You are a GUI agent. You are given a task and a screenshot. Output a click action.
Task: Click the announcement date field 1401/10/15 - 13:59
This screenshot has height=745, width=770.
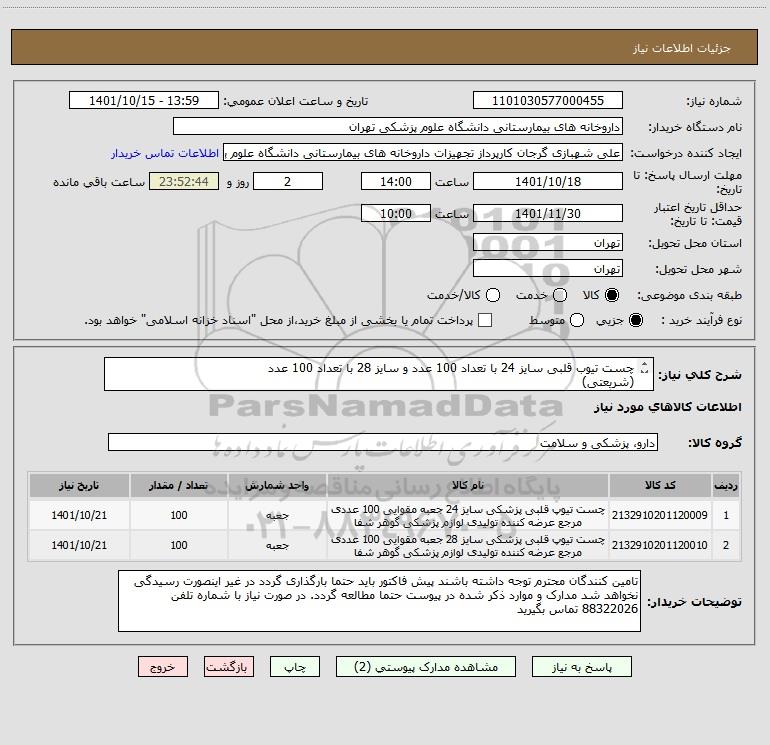point(144,101)
